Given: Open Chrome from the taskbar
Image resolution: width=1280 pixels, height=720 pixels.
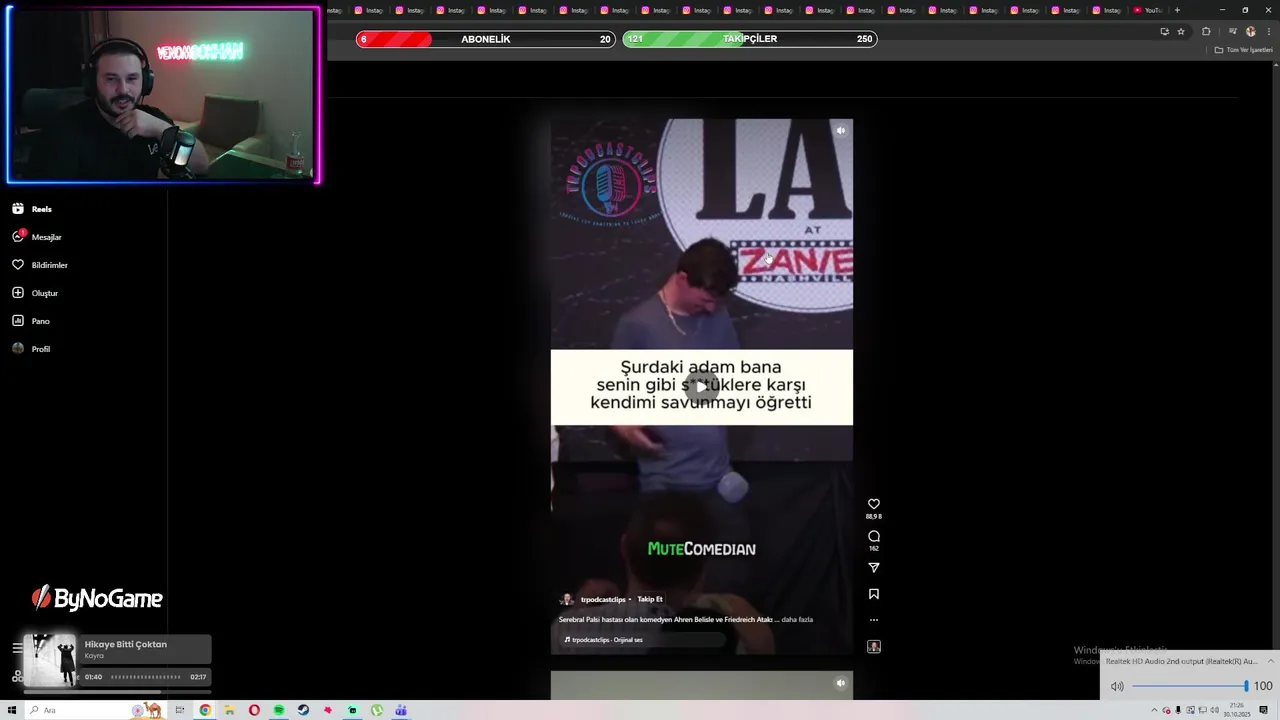Looking at the screenshot, I should 205,710.
